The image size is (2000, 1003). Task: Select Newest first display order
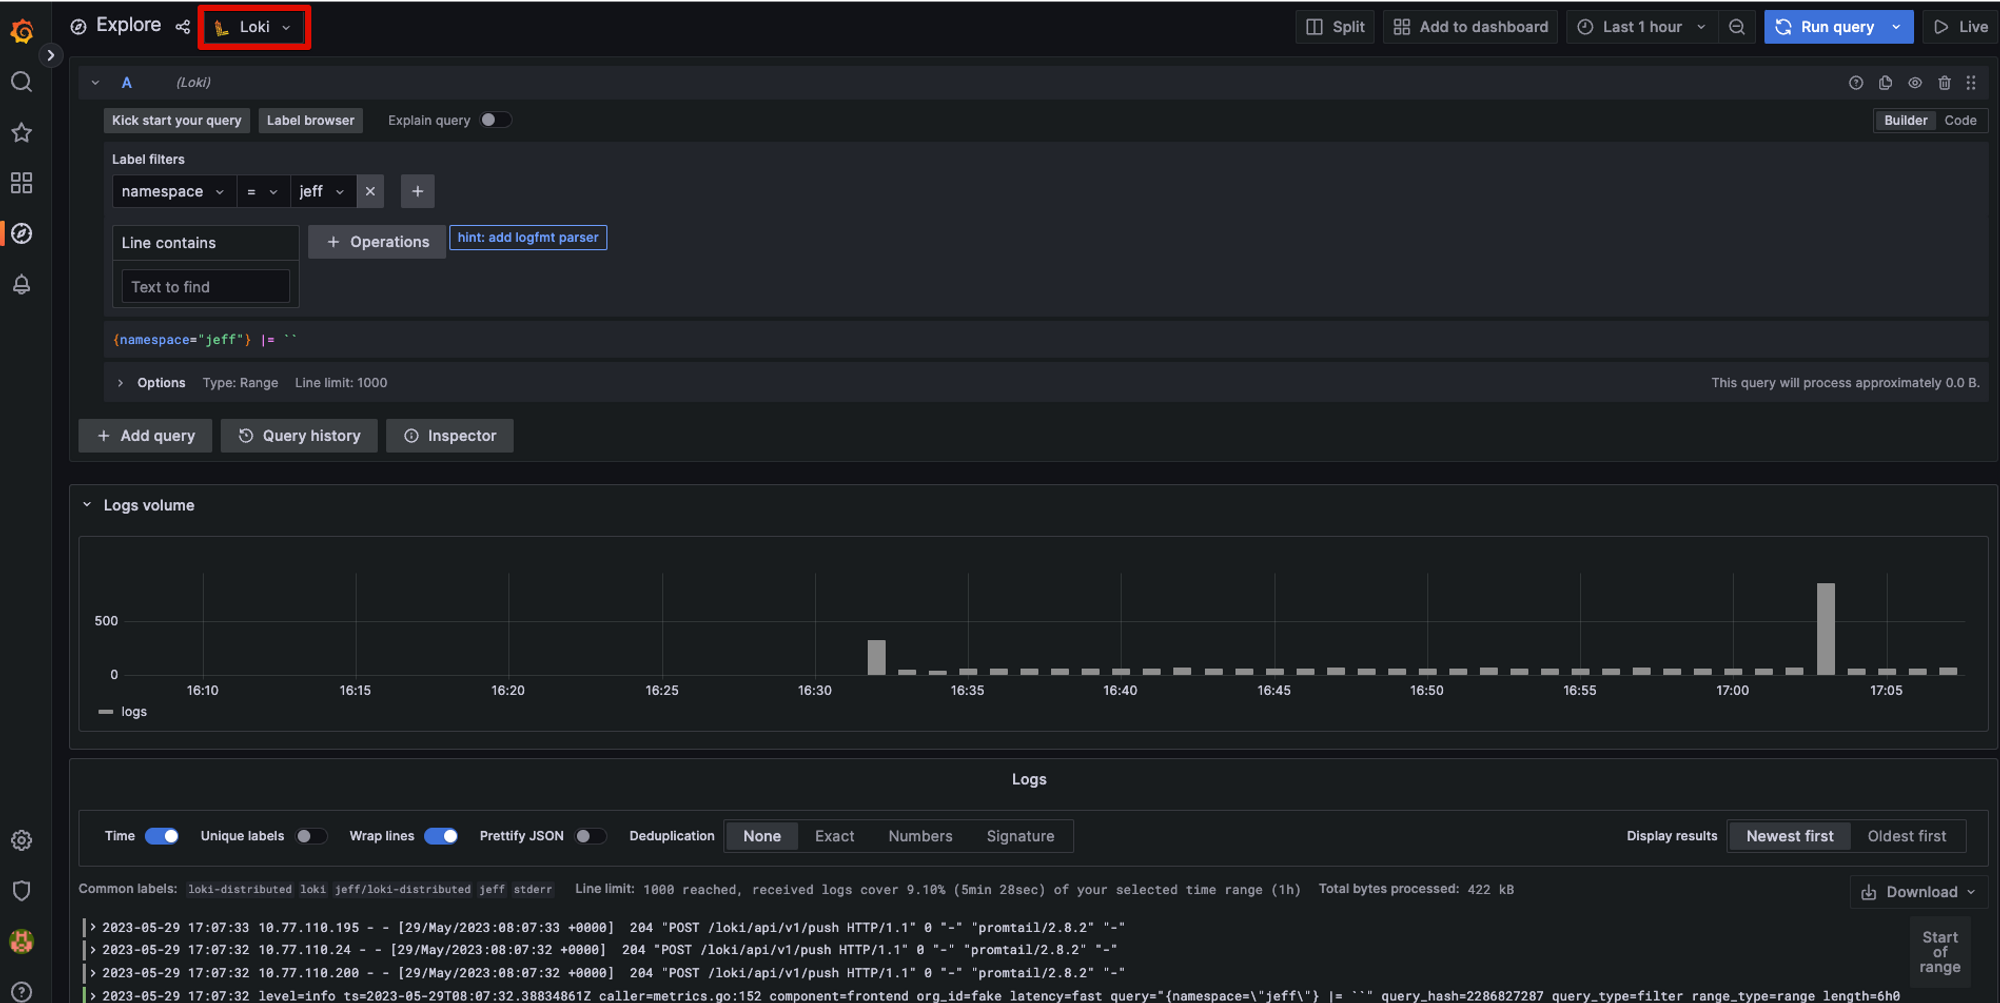(1790, 836)
